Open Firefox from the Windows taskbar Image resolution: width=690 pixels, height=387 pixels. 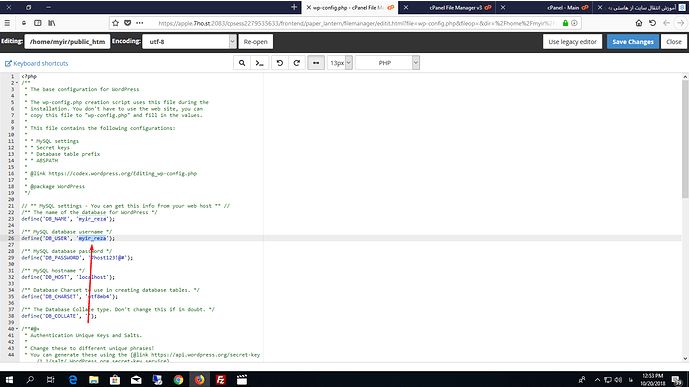[x=199, y=380]
